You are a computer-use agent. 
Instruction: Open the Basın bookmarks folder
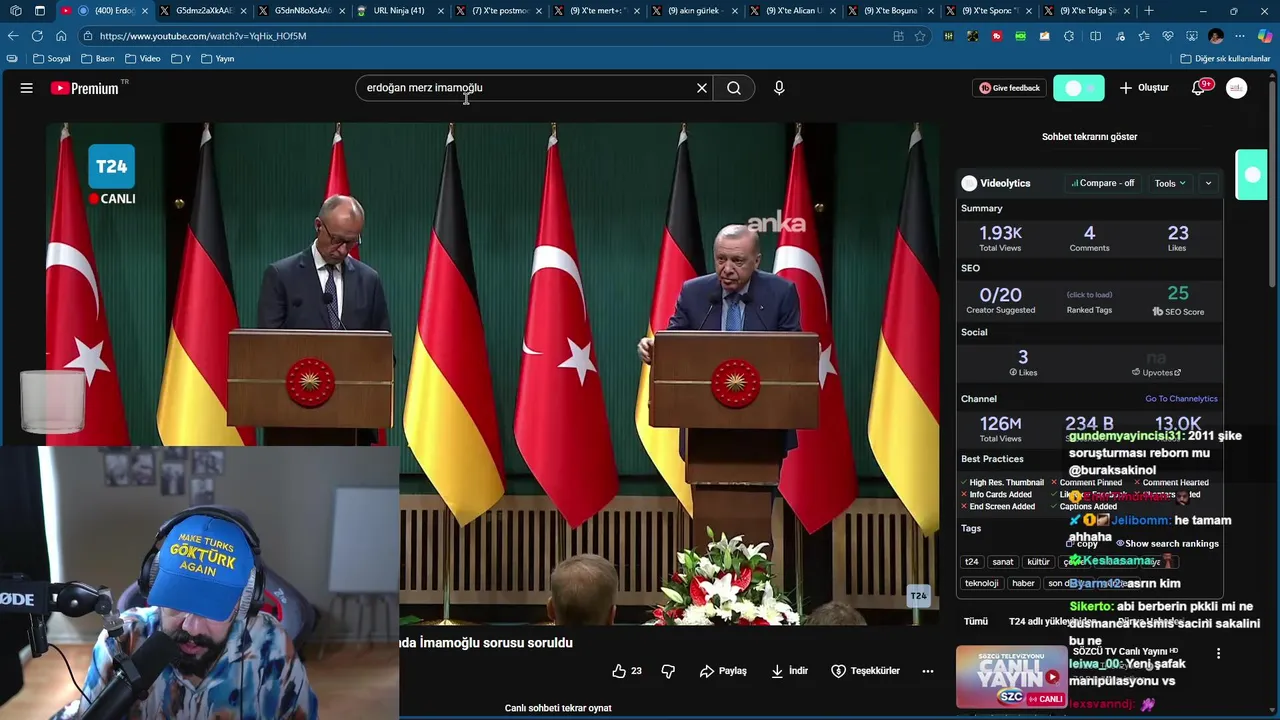pyautogui.click(x=98, y=59)
